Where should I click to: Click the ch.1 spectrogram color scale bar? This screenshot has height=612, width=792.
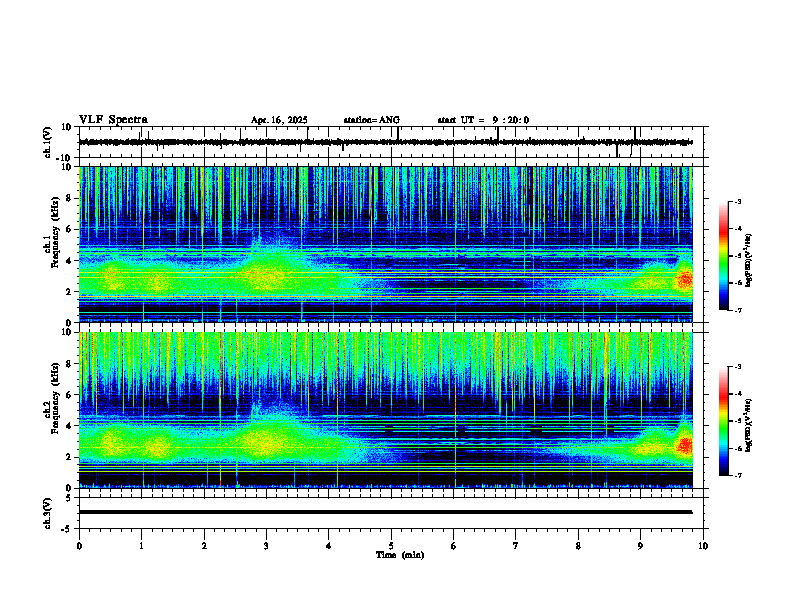[724, 256]
